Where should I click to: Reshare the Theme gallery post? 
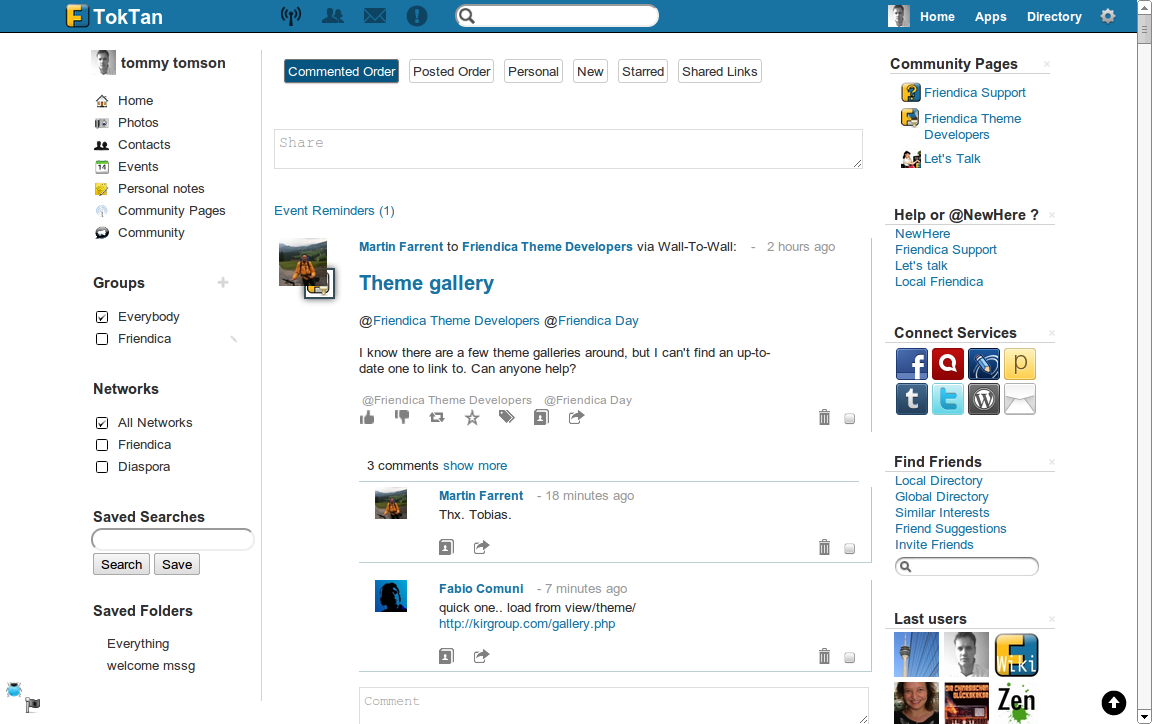[x=437, y=417]
